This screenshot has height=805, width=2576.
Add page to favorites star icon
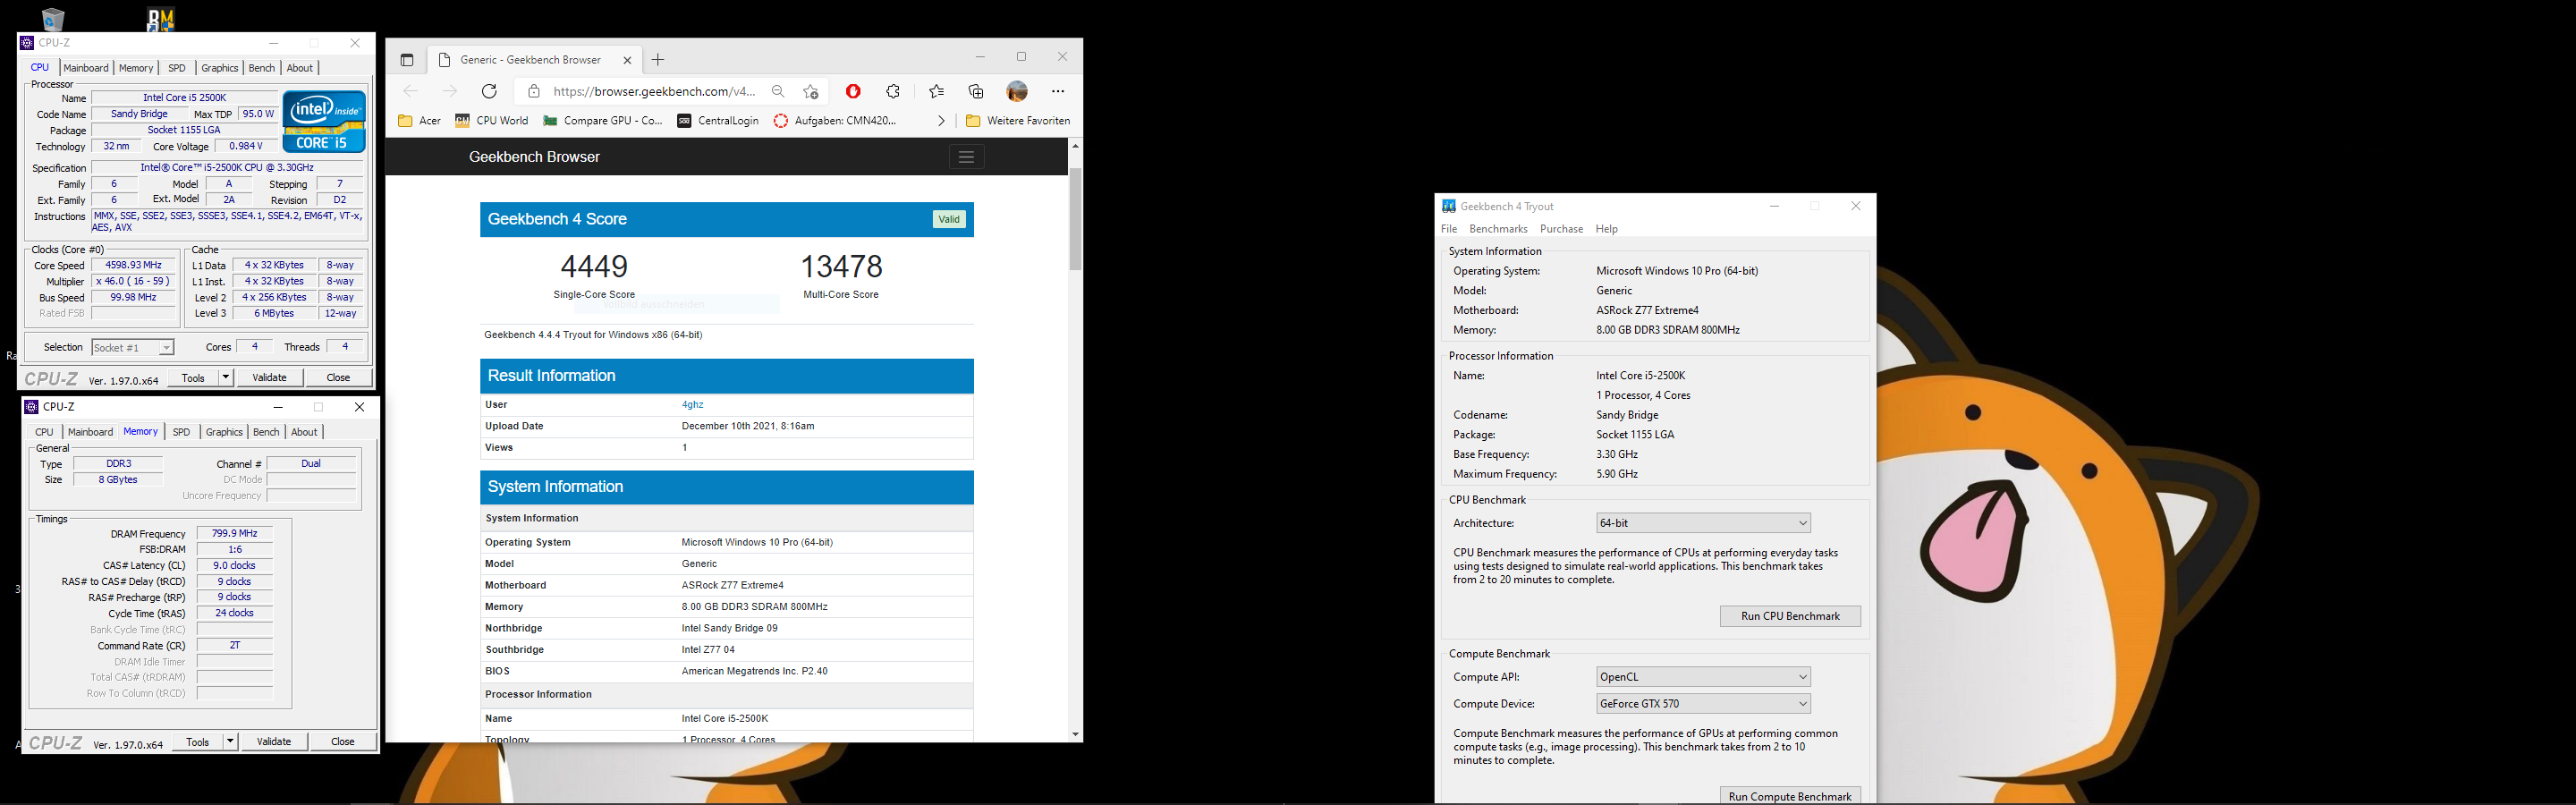coord(811,91)
